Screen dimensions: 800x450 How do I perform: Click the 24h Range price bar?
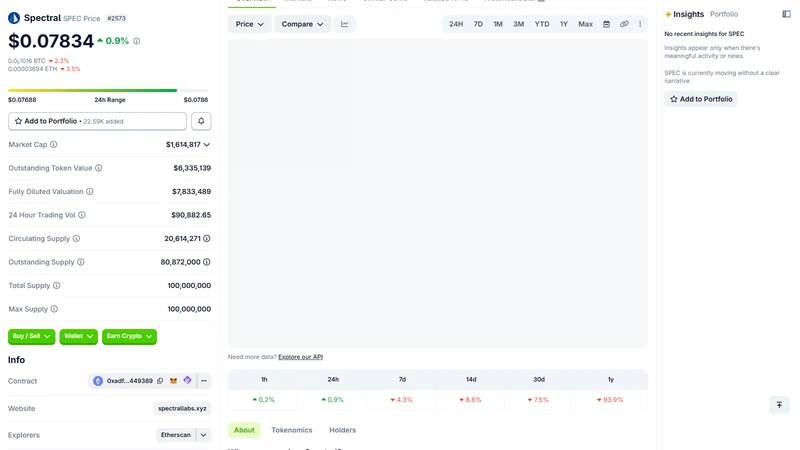[108, 90]
